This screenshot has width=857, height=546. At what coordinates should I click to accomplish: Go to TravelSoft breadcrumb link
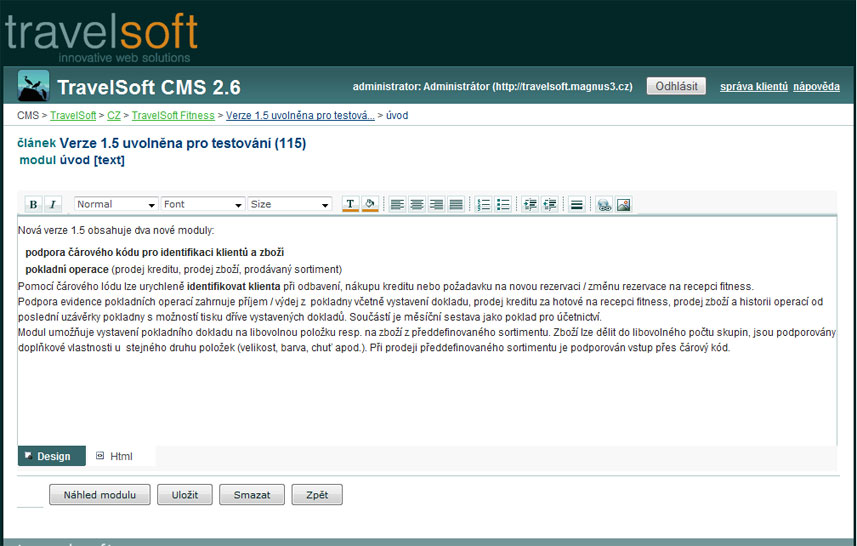73,115
